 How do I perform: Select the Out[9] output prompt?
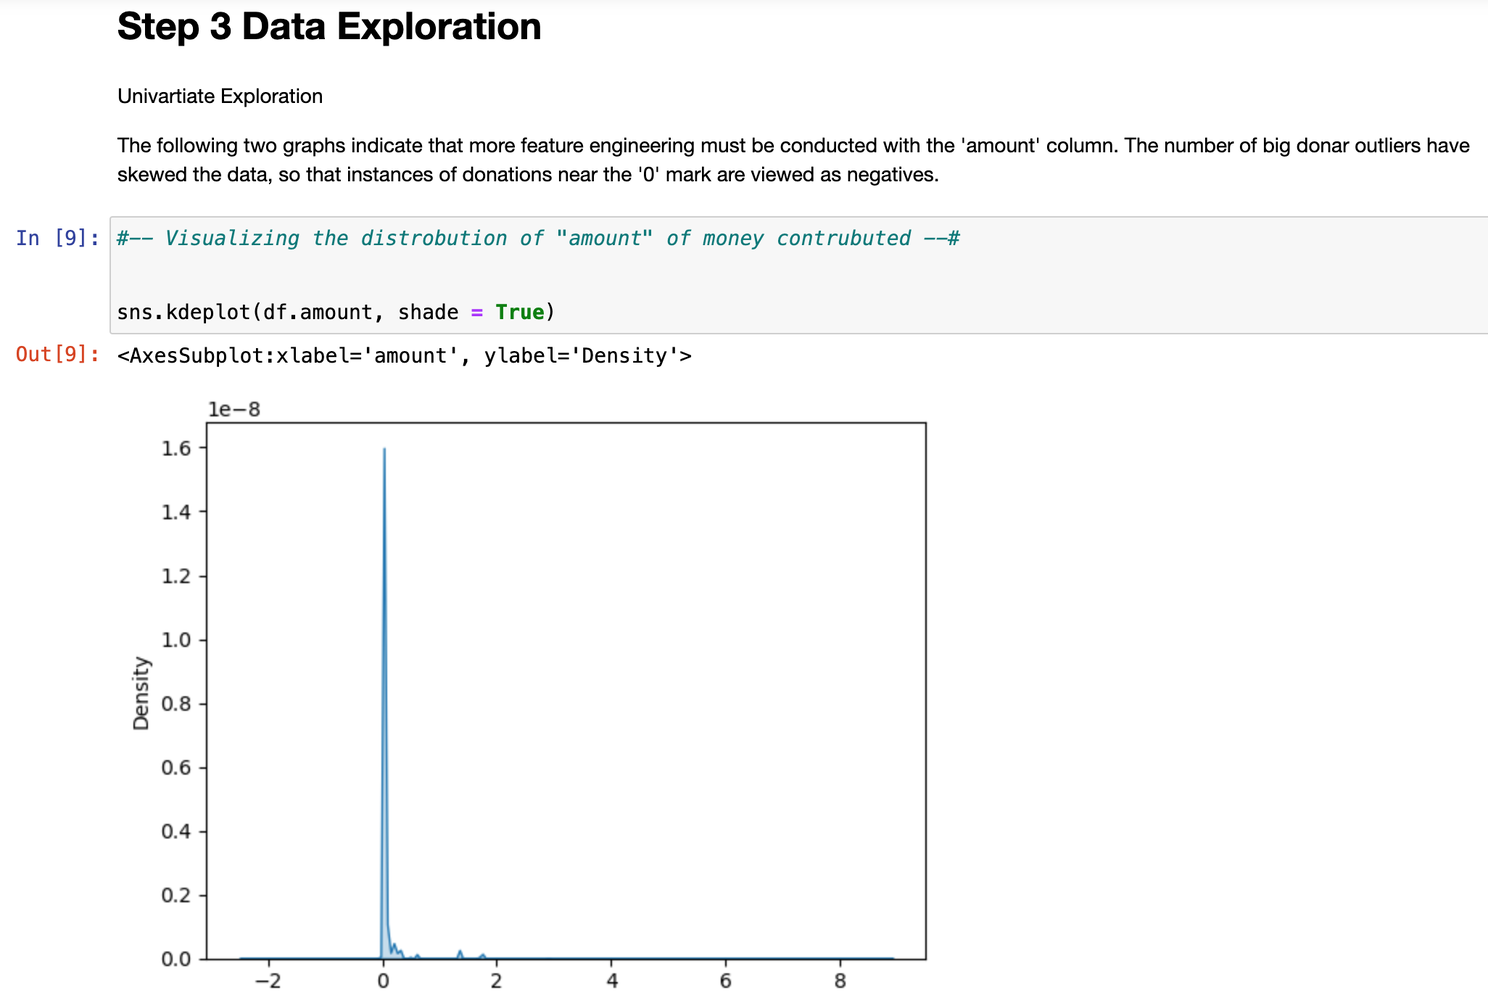(57, 355)
